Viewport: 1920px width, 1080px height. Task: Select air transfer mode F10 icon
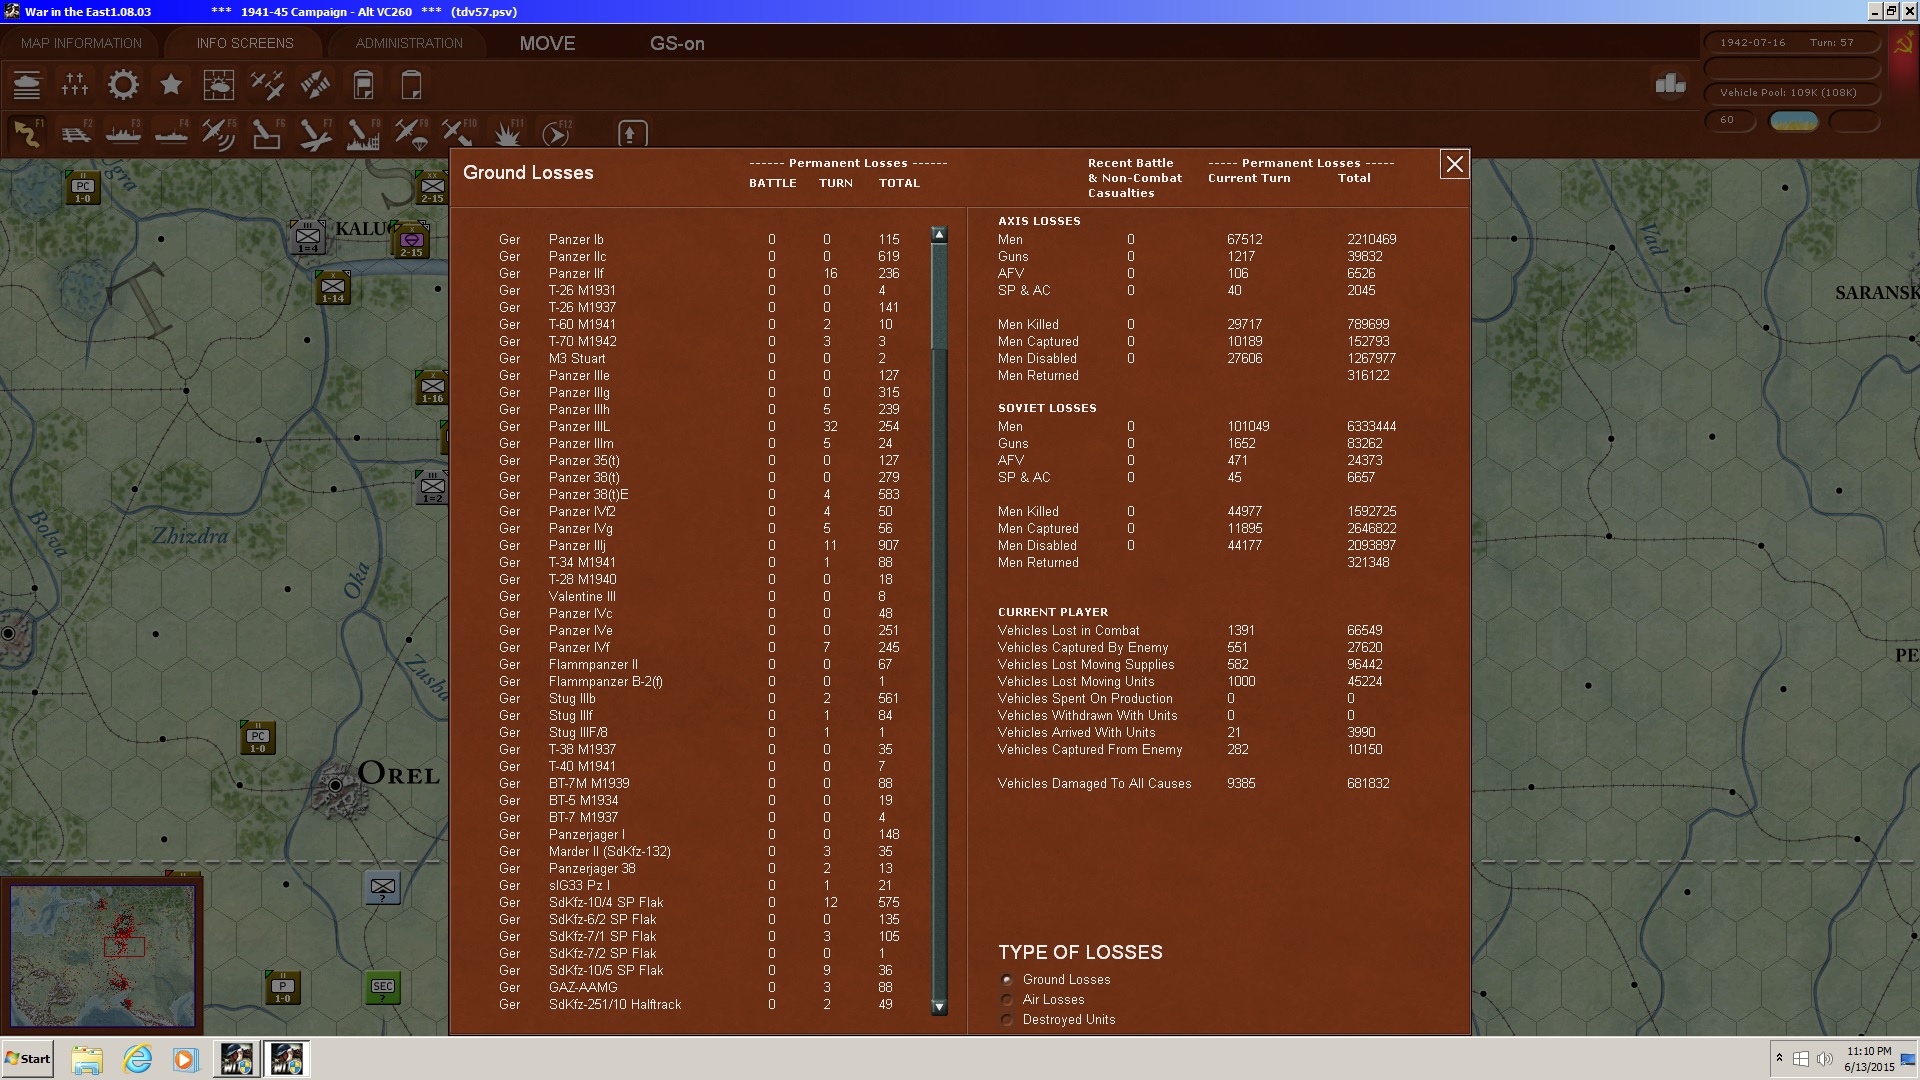pyautogui.click(x=459, y=133)
